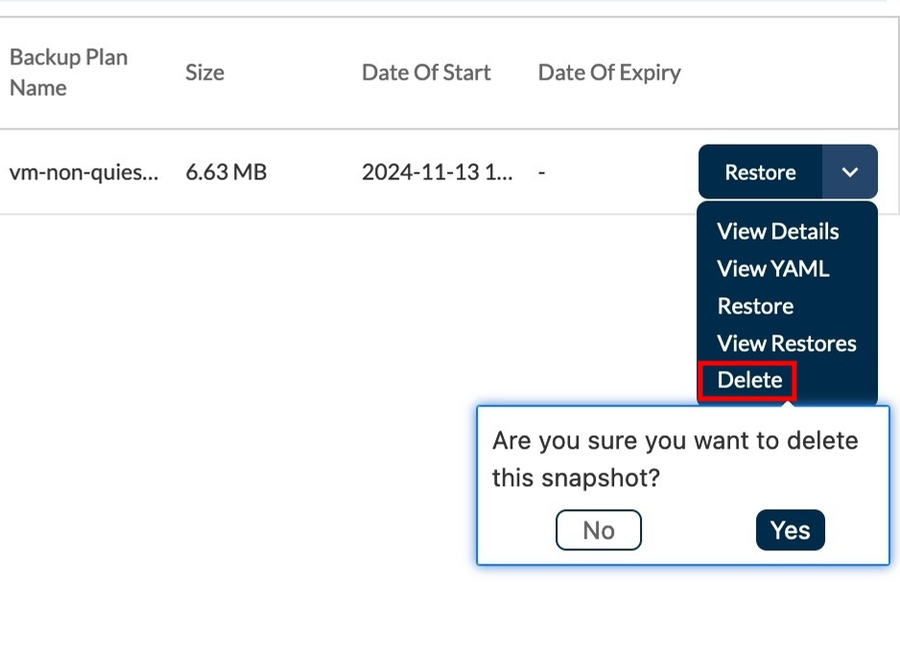Viewport: 900px width, 647px height.
Task: Select the vm-non-quies... backup plan cell
Action: click(x=83, y=172)
